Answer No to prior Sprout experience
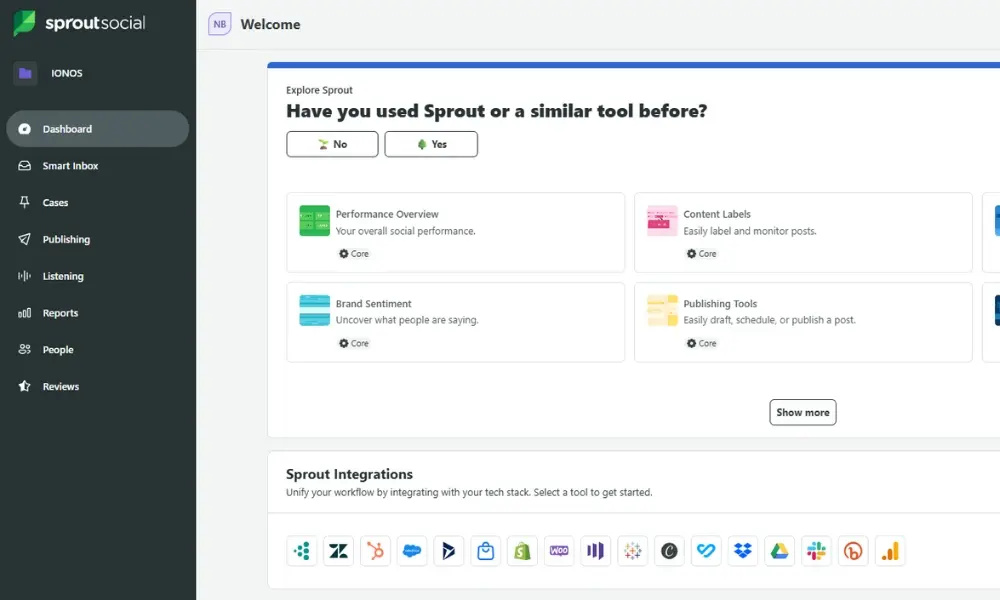Screen dimensions: 1000x600 332,144
